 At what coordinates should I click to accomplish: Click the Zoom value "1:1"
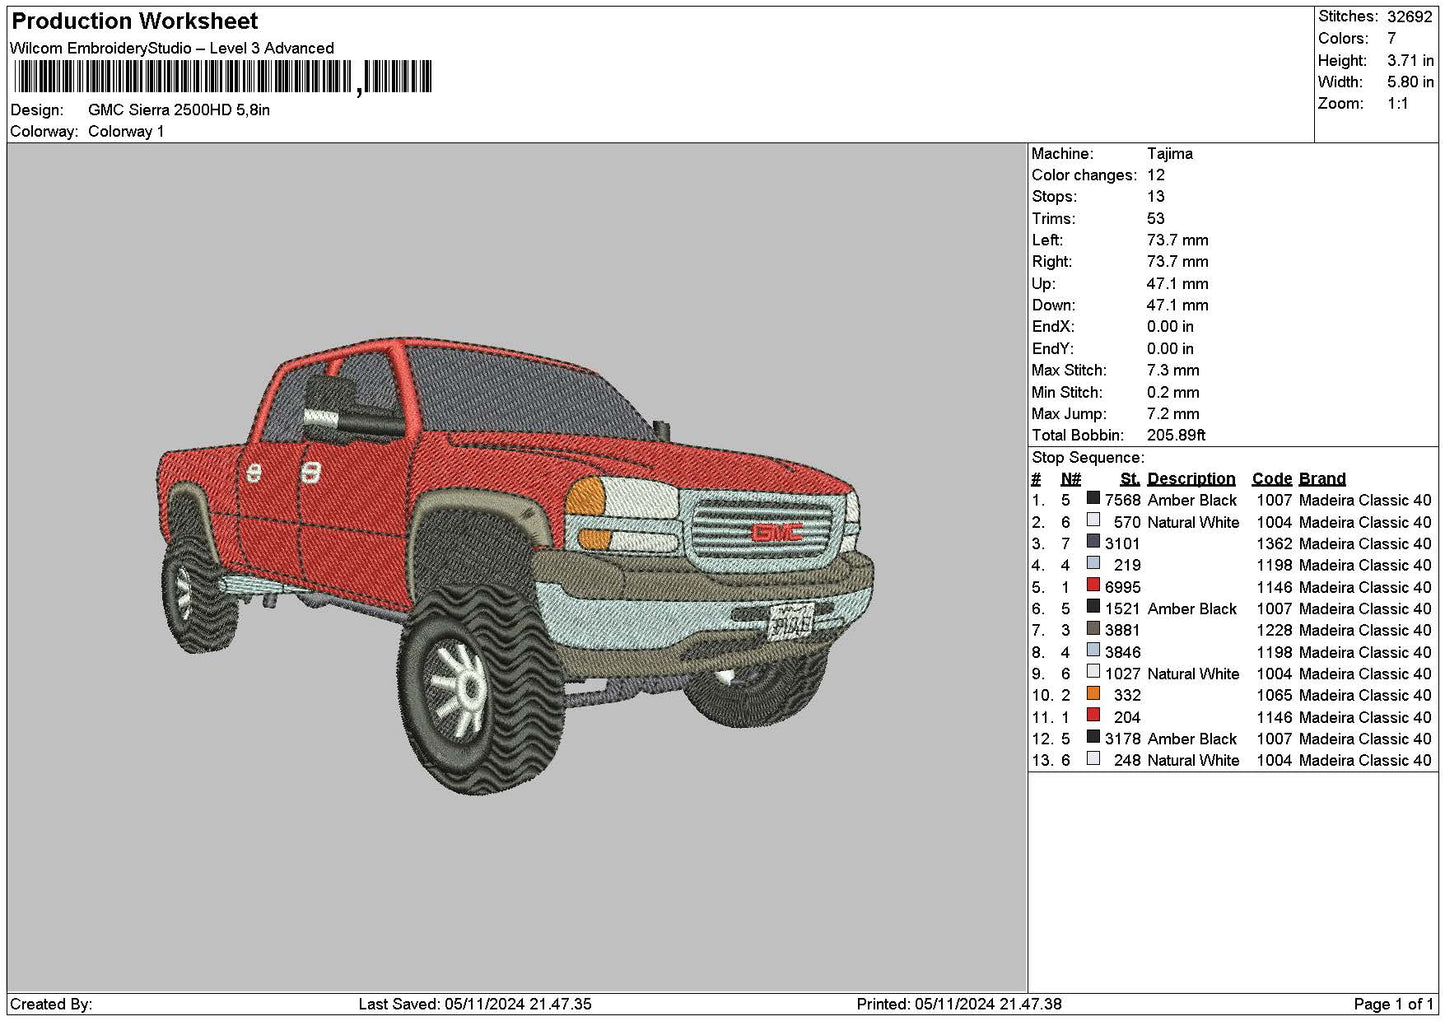(x=1398, y=104)
